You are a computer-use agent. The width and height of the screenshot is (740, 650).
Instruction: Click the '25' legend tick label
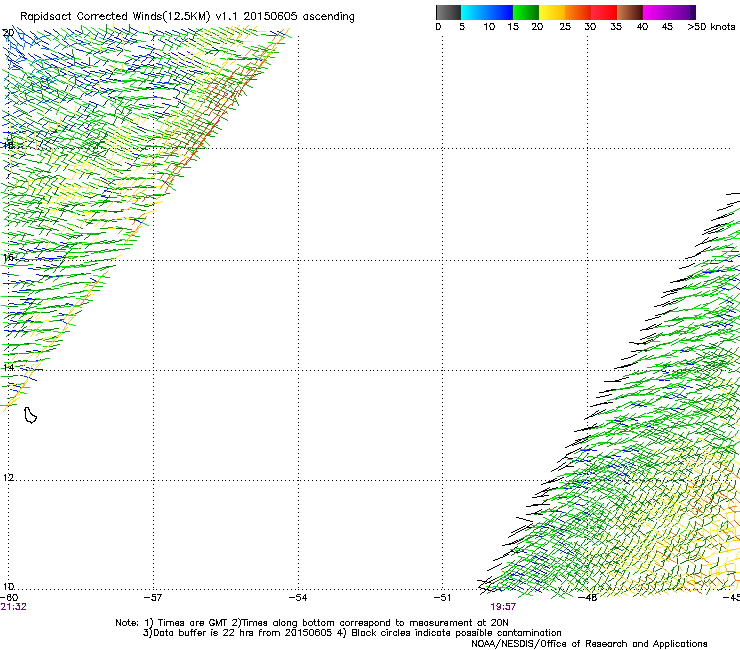[565, 27]
